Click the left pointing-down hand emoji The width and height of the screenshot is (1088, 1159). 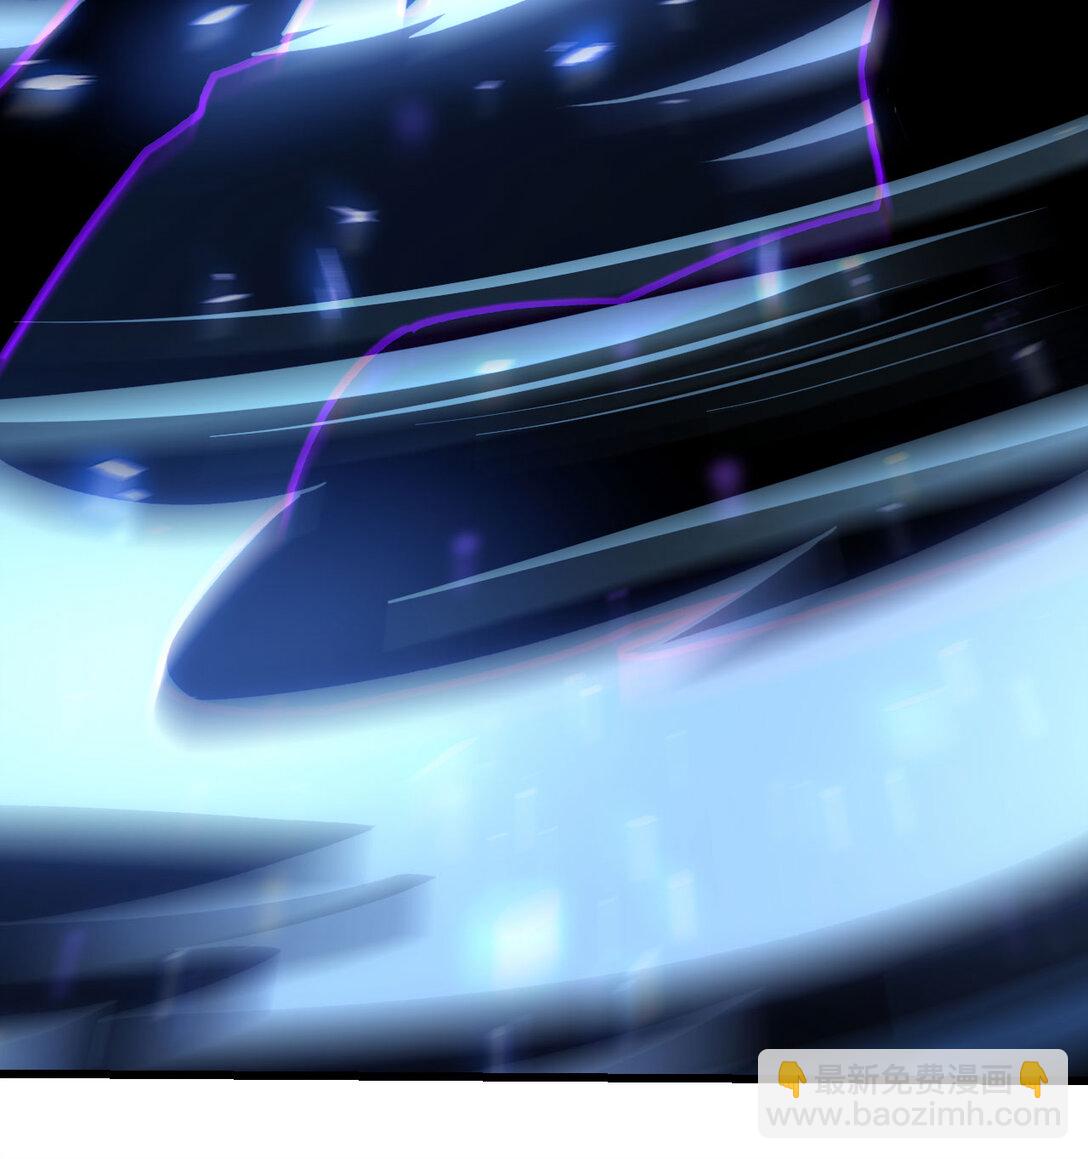(792, 1078)
